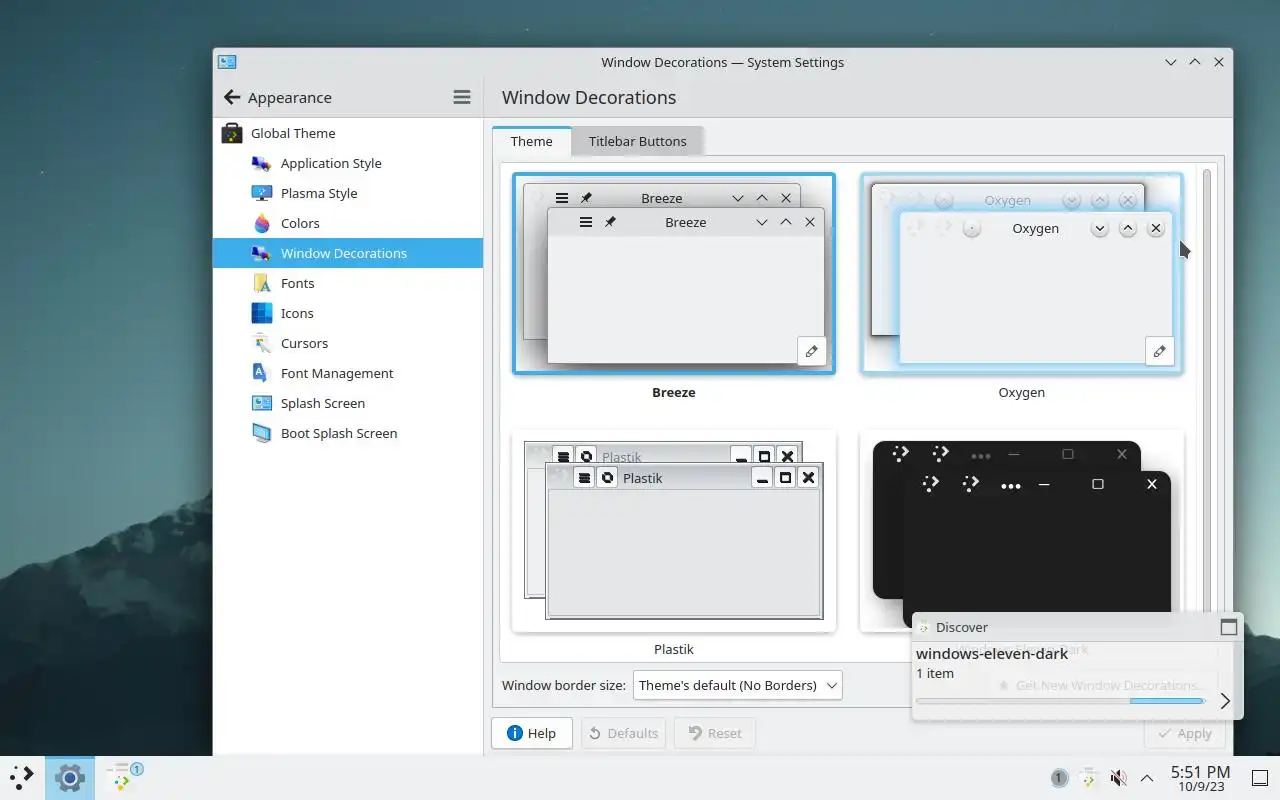Click the 'Discover' notification header text

[x=962, y=627]
